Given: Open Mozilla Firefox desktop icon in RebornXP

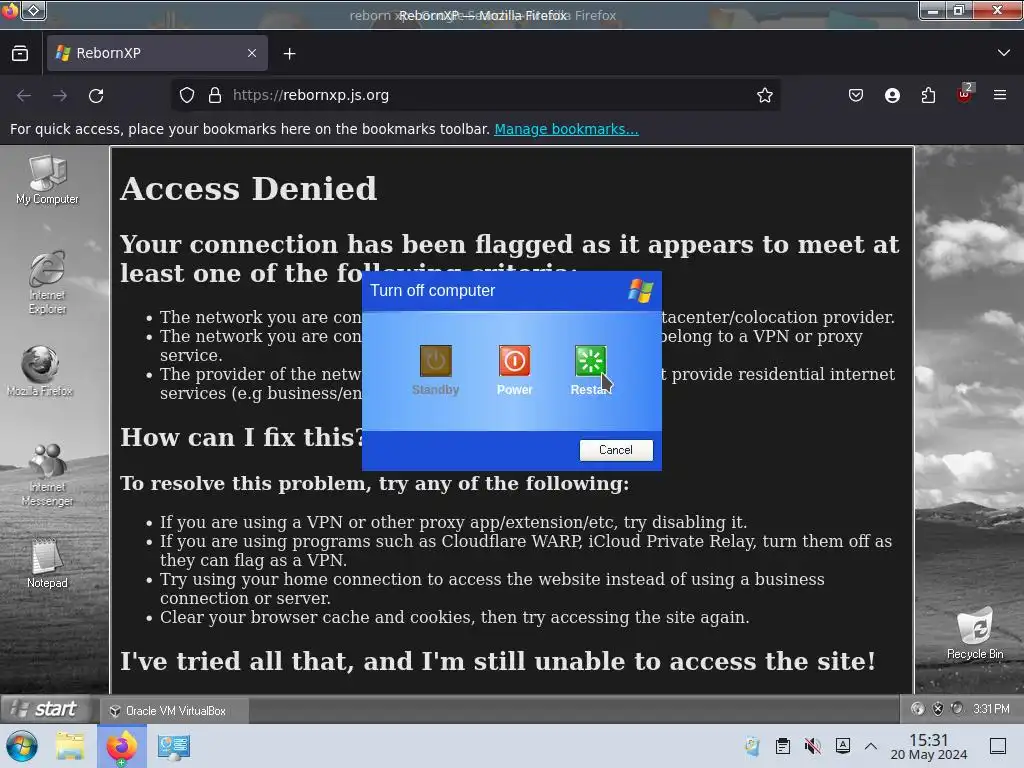Looking at the screenshot, I should pyautogui.click(x=40, y=372).
